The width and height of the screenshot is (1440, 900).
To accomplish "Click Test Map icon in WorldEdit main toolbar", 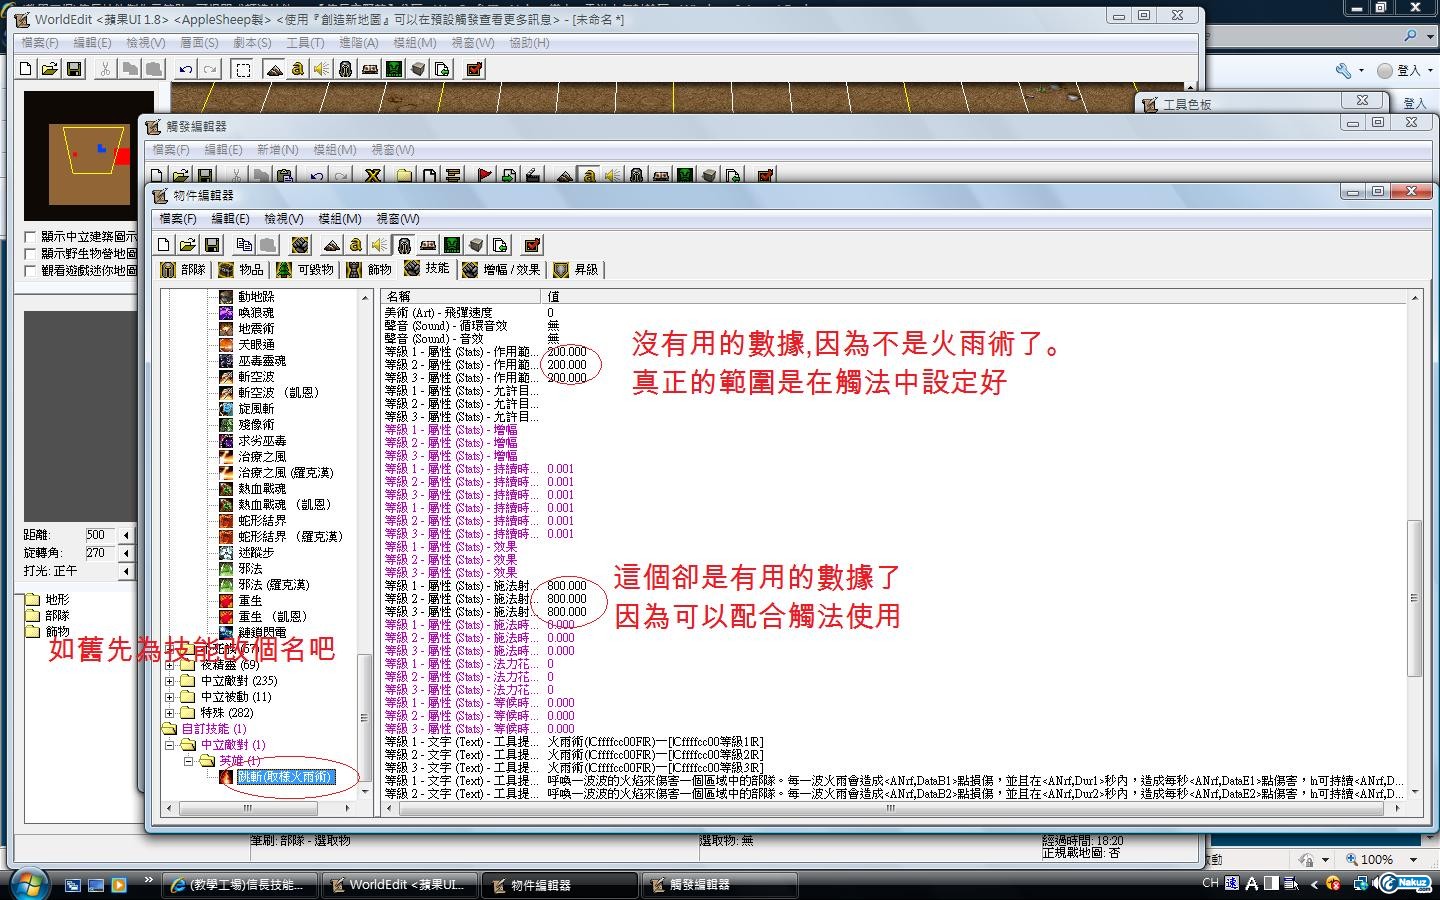I will tap(474, 69).
